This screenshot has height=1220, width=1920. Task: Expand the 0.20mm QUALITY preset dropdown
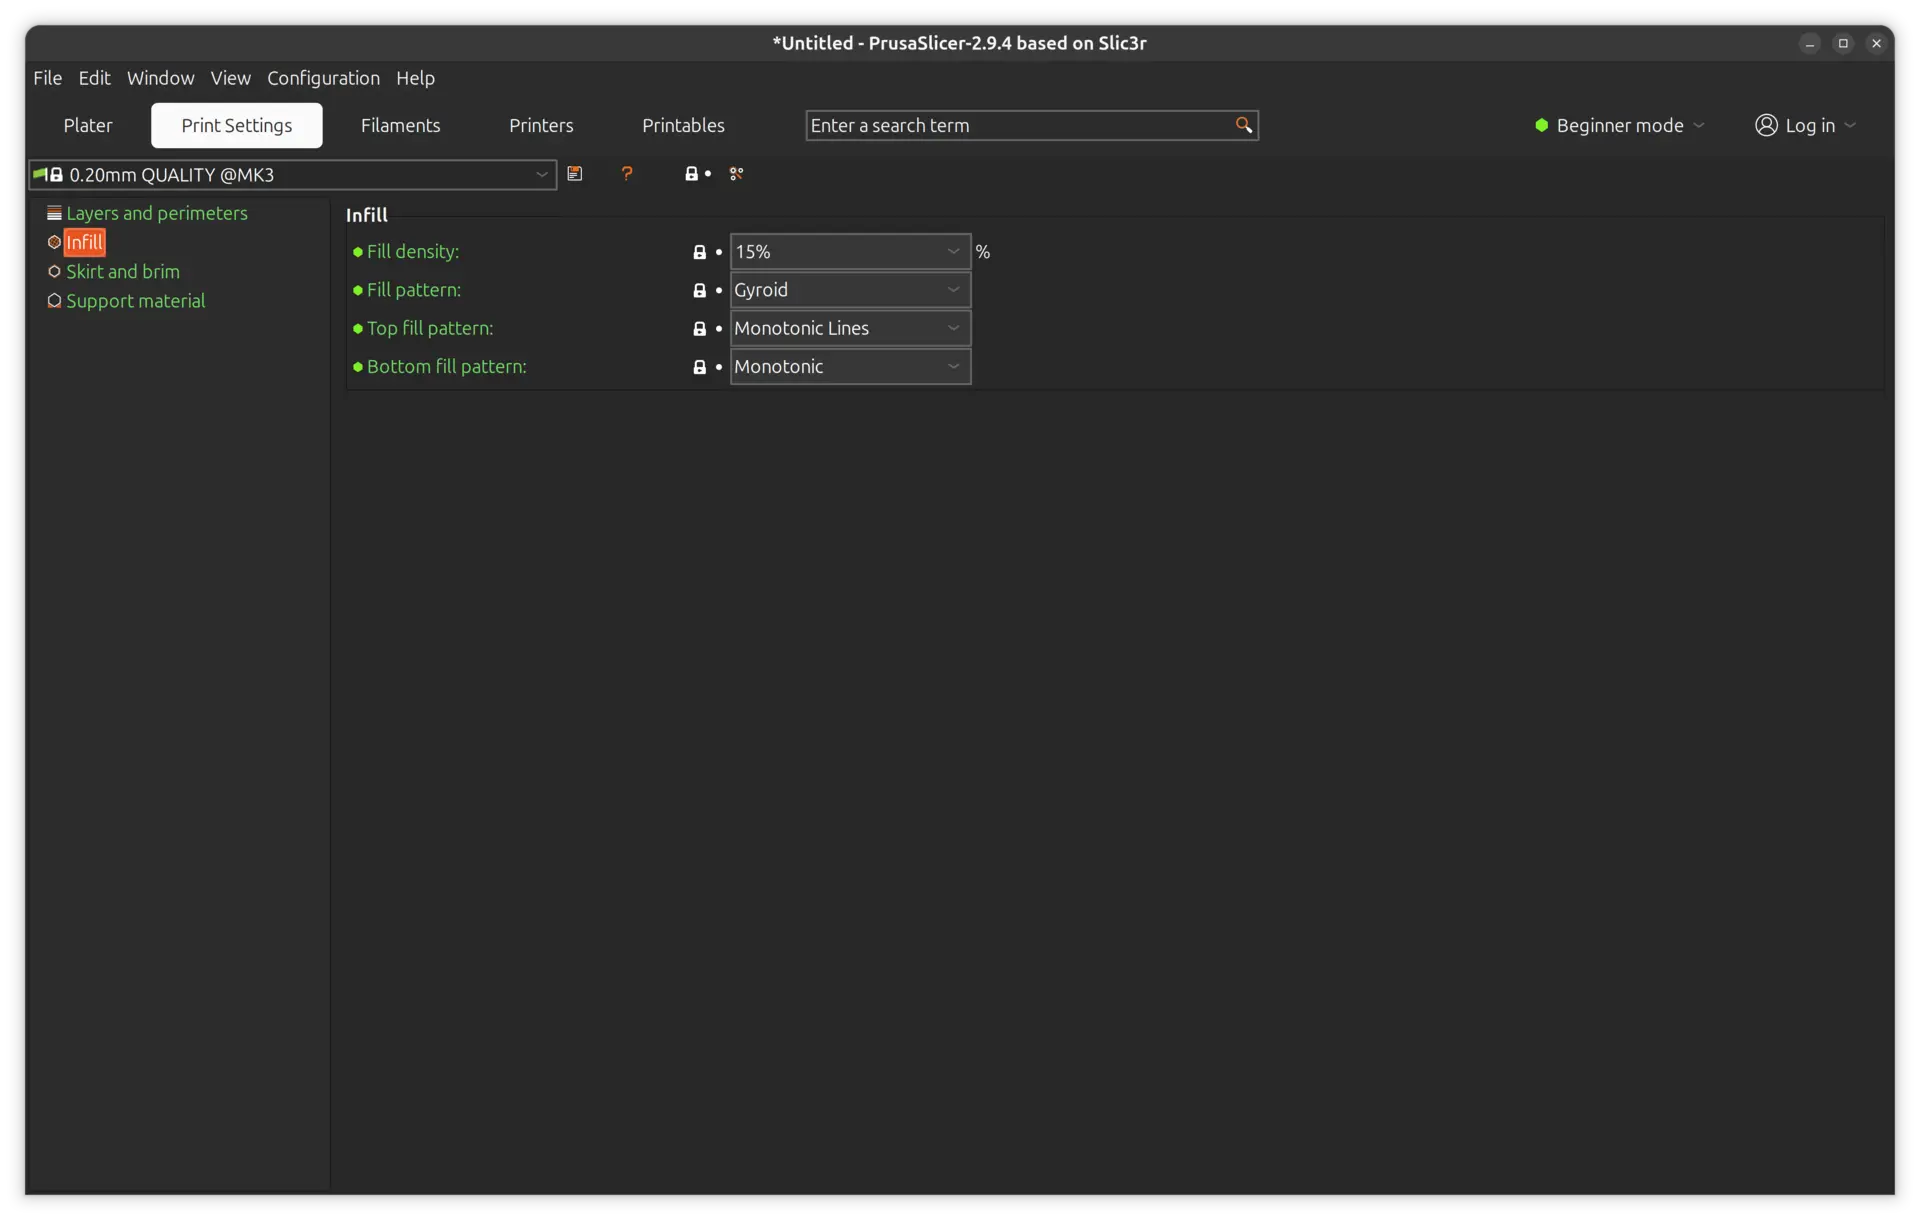541,174
